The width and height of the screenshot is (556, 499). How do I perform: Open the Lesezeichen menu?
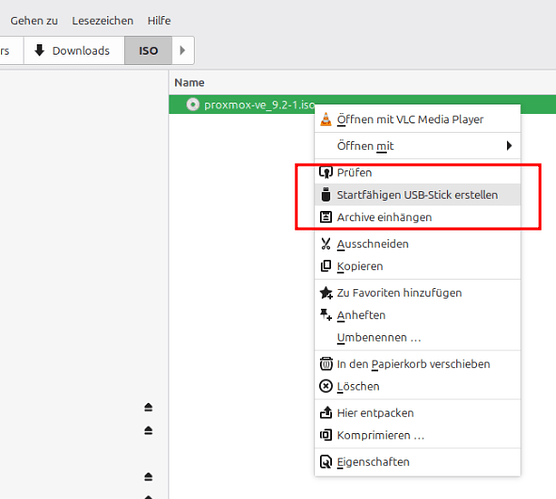pos(103,21)
